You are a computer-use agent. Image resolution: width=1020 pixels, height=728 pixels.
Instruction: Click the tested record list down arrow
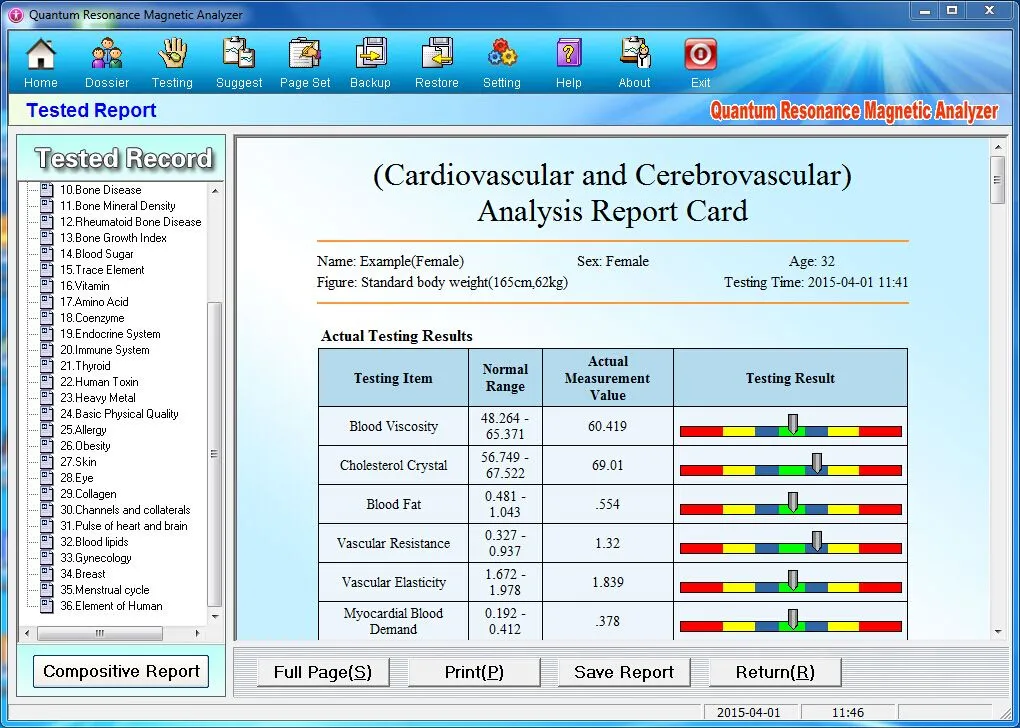[x=215, y=618]
